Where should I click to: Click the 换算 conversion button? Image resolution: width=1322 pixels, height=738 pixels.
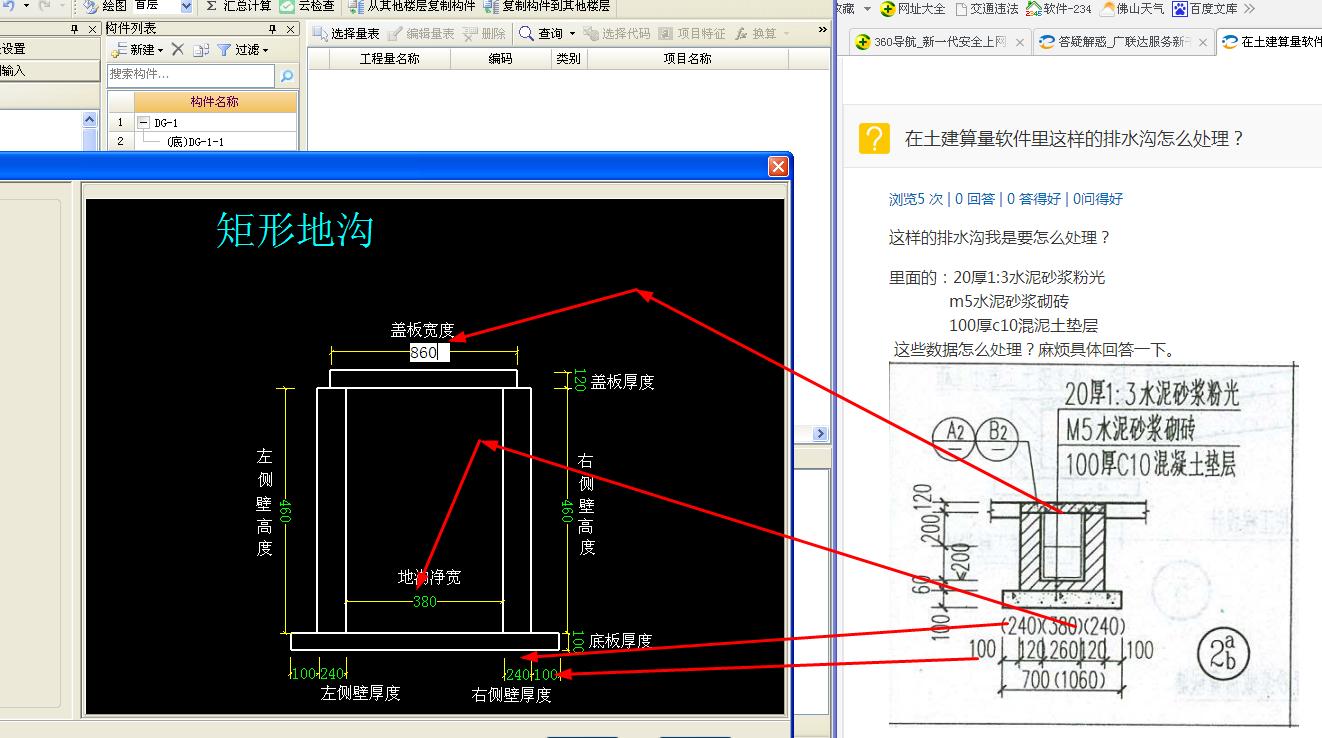tap(758, 34)
